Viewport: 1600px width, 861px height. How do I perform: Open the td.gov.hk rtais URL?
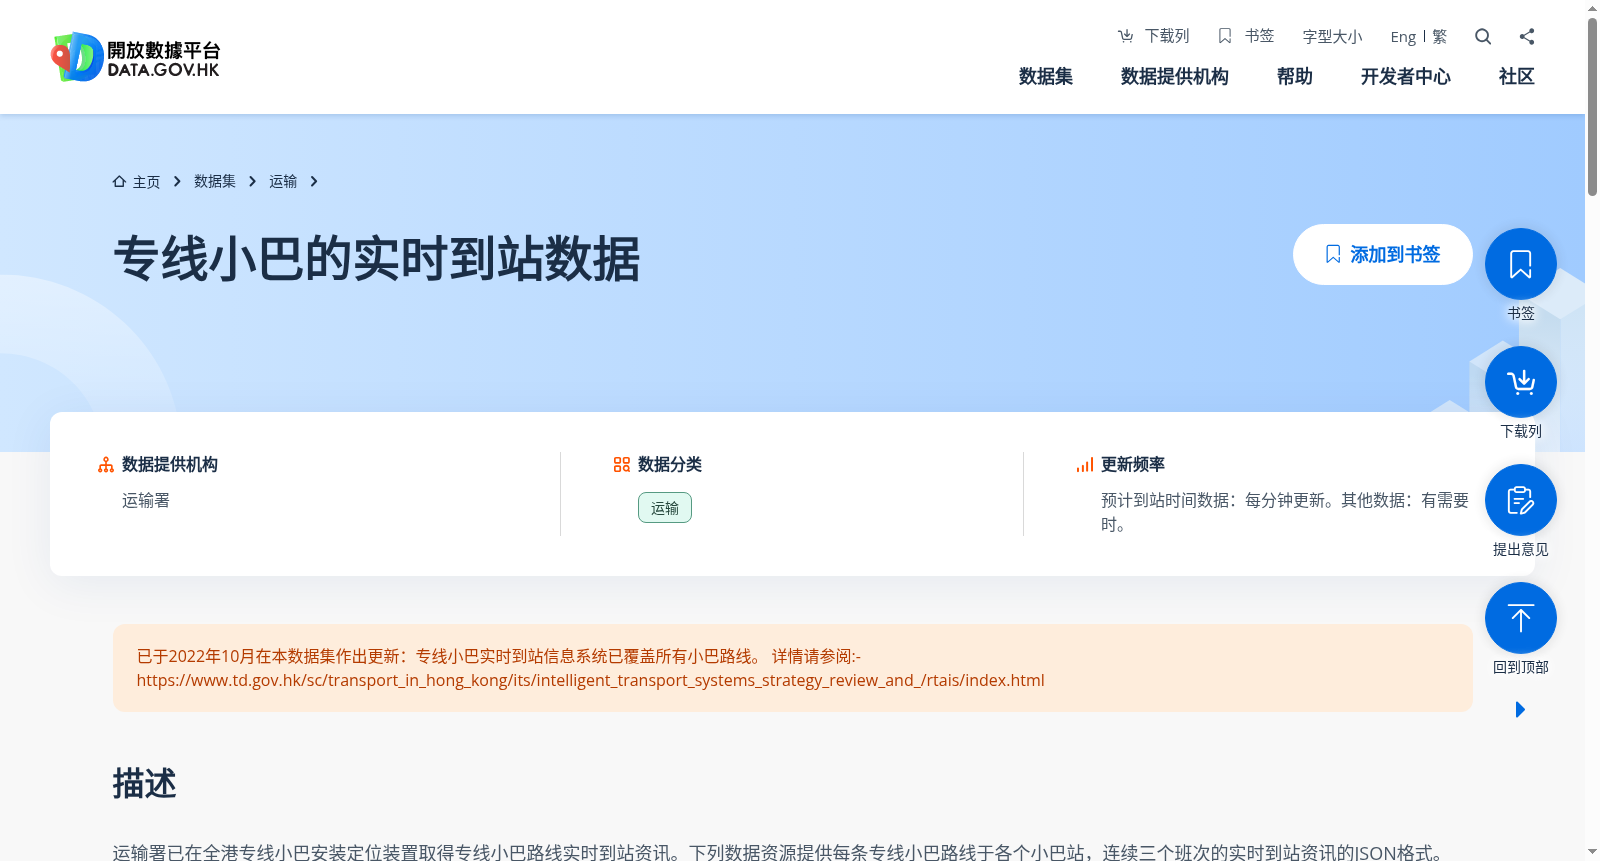tap(591, 680)
